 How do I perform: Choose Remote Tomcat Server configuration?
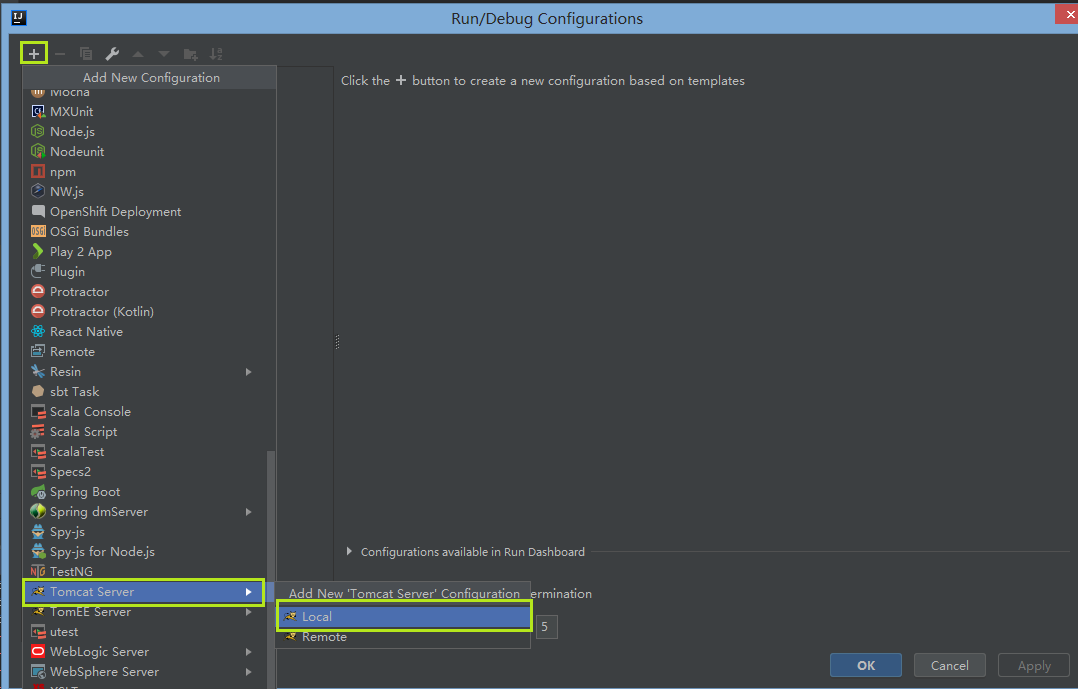coord(404,637)
